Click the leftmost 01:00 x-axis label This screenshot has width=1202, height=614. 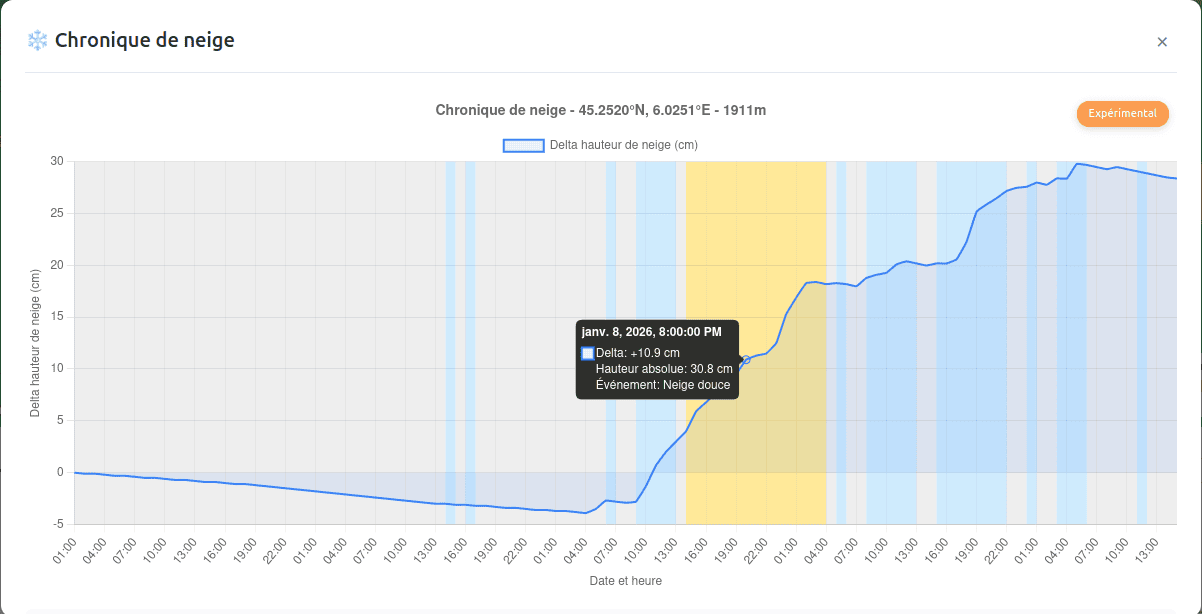pos(66,550)
